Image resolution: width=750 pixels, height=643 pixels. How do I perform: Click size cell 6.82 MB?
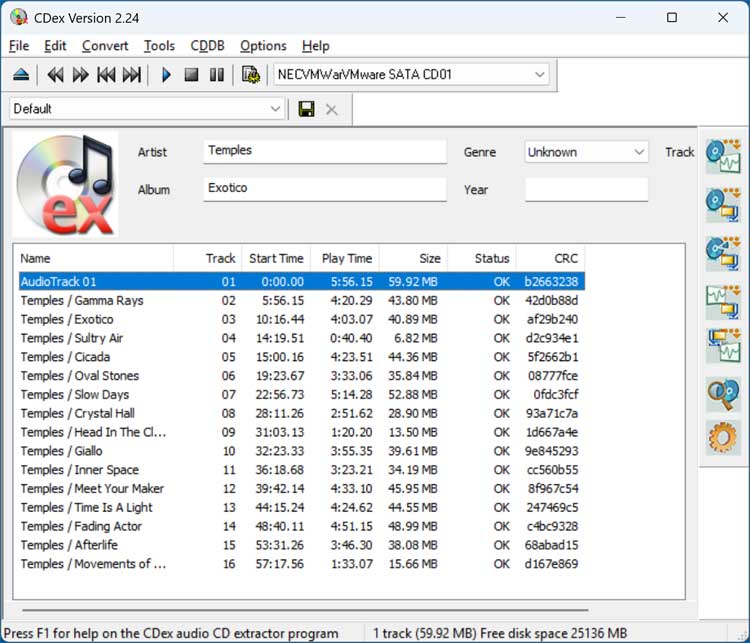coord(415,338)
